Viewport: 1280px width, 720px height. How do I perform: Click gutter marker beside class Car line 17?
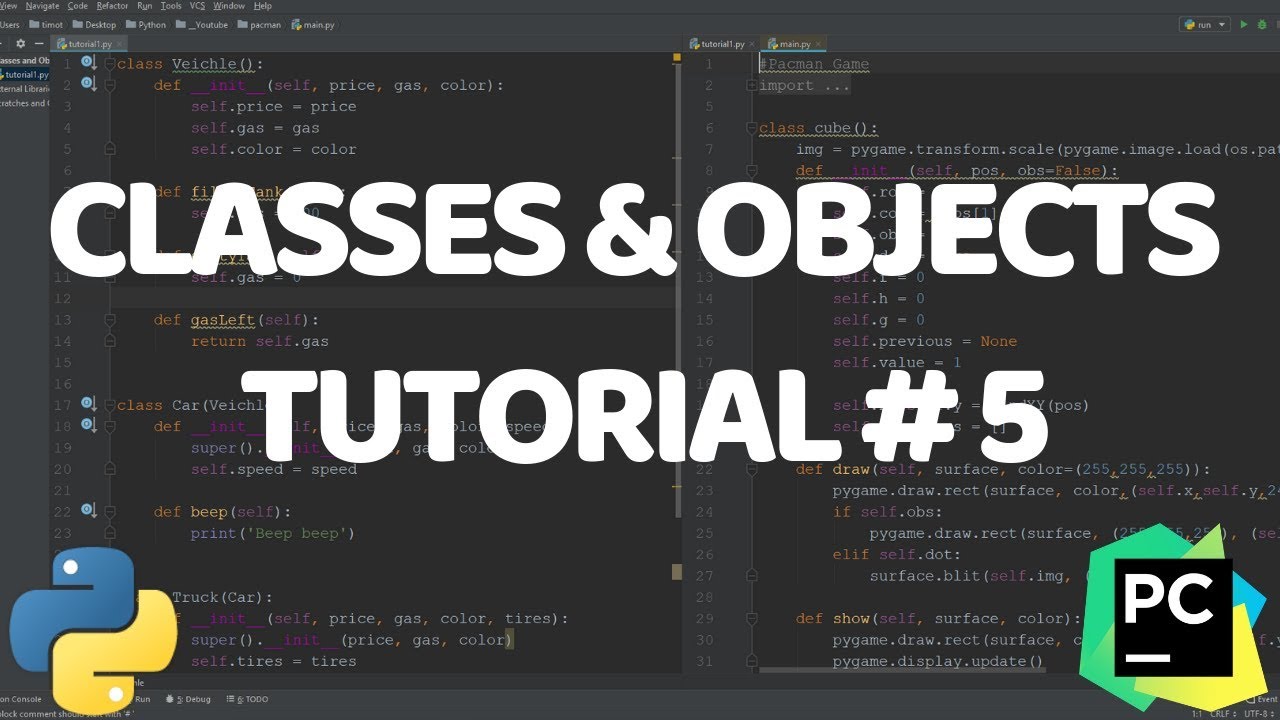tap(88, 405)
